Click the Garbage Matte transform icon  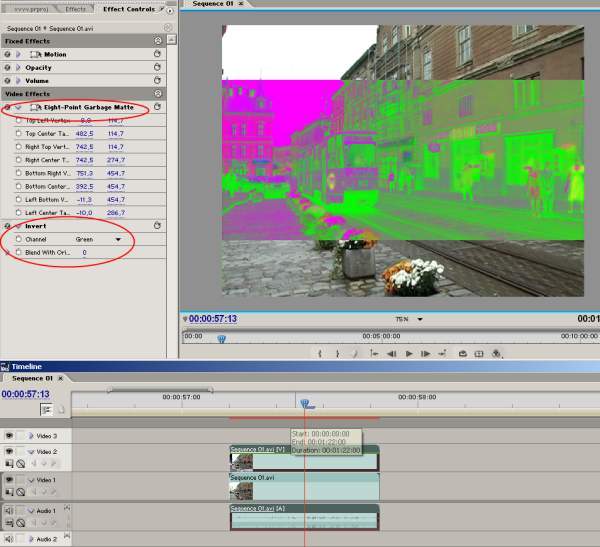coord(36,107)
